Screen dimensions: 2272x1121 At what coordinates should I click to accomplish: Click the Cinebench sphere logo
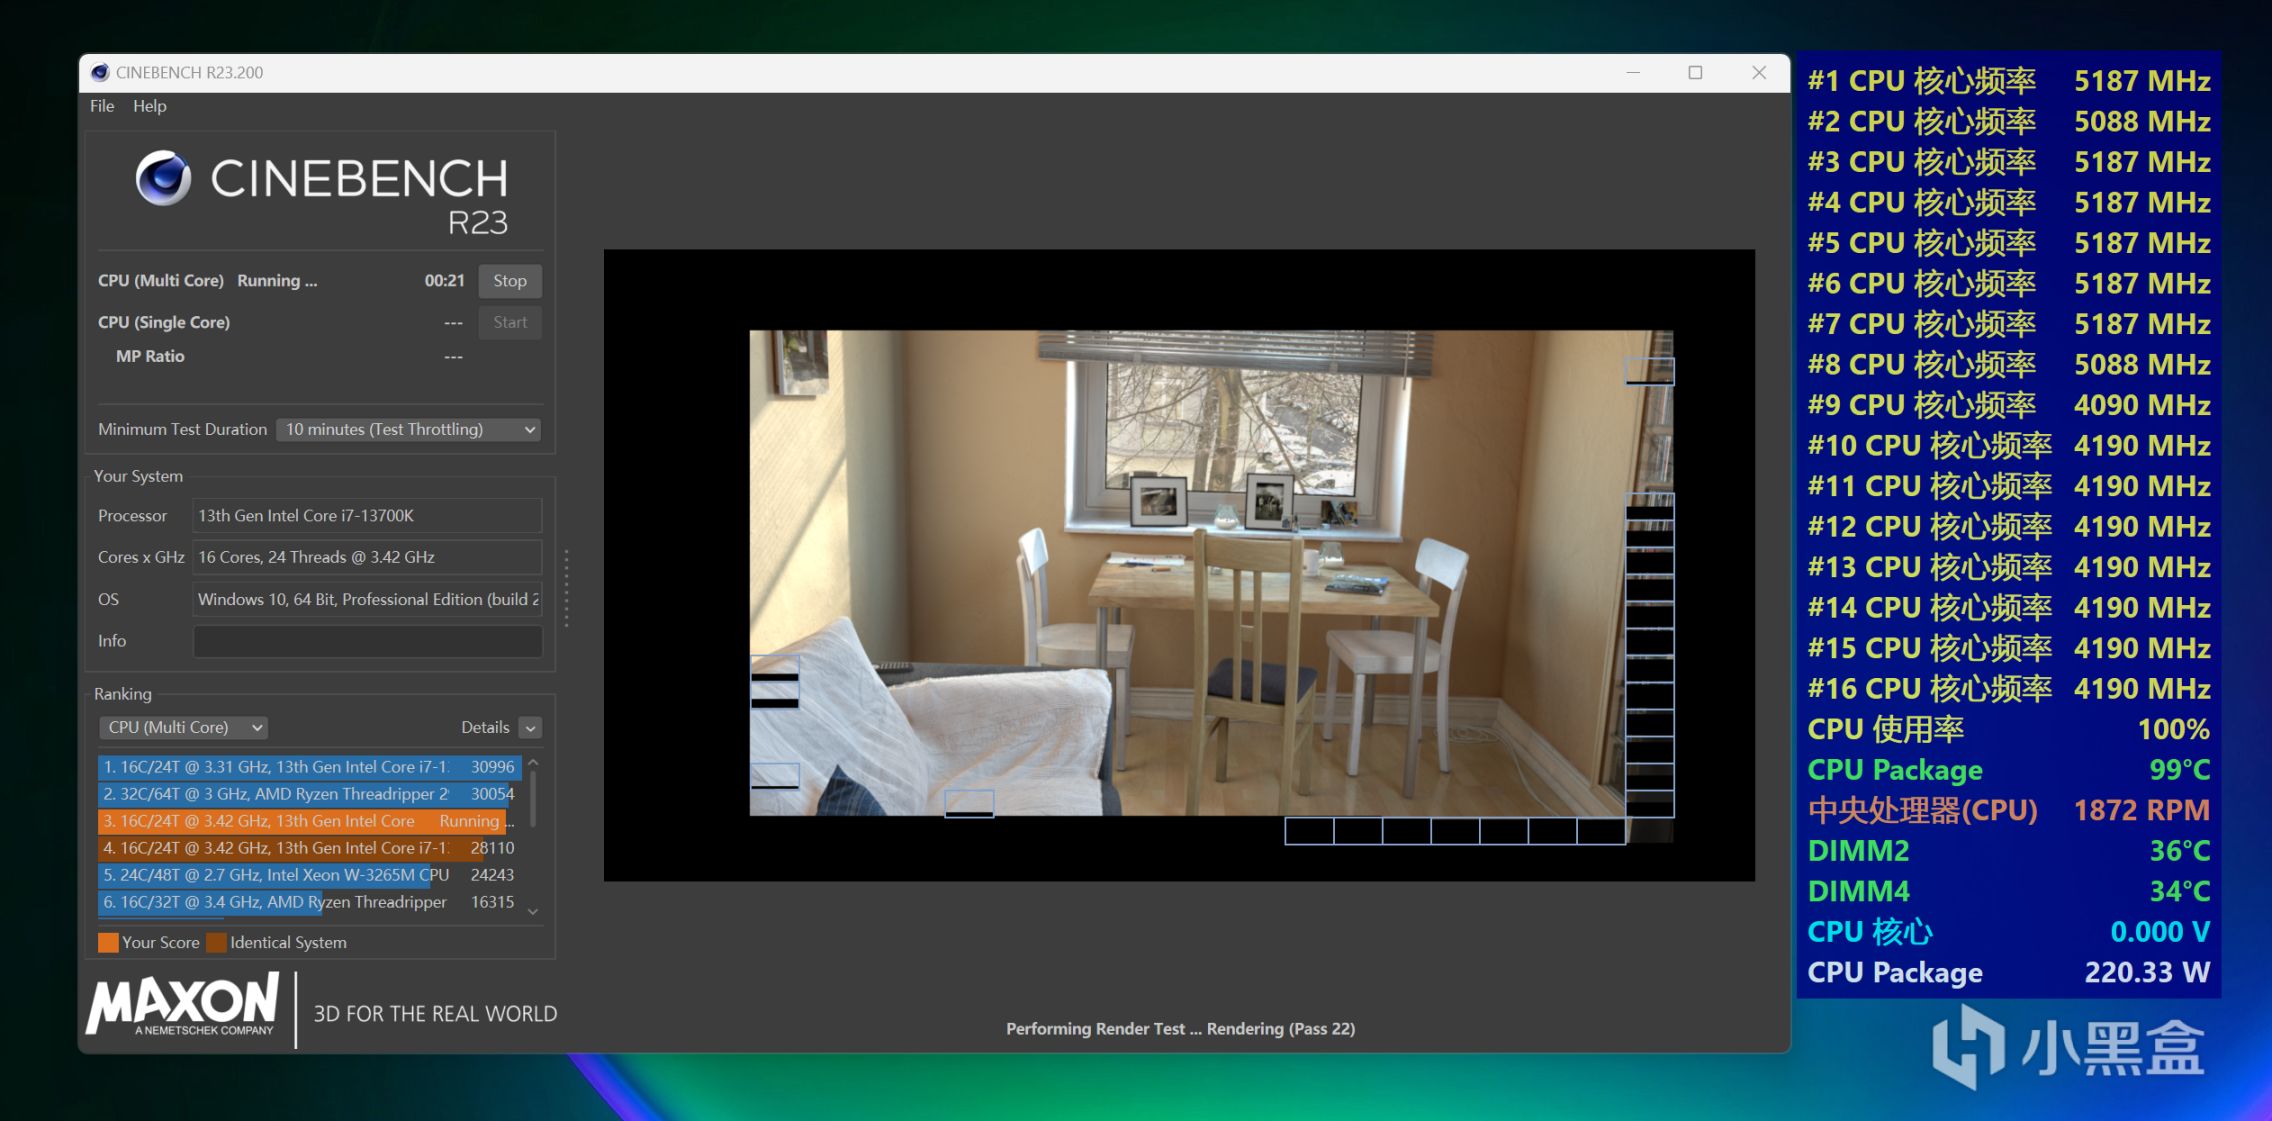(163, 179)
